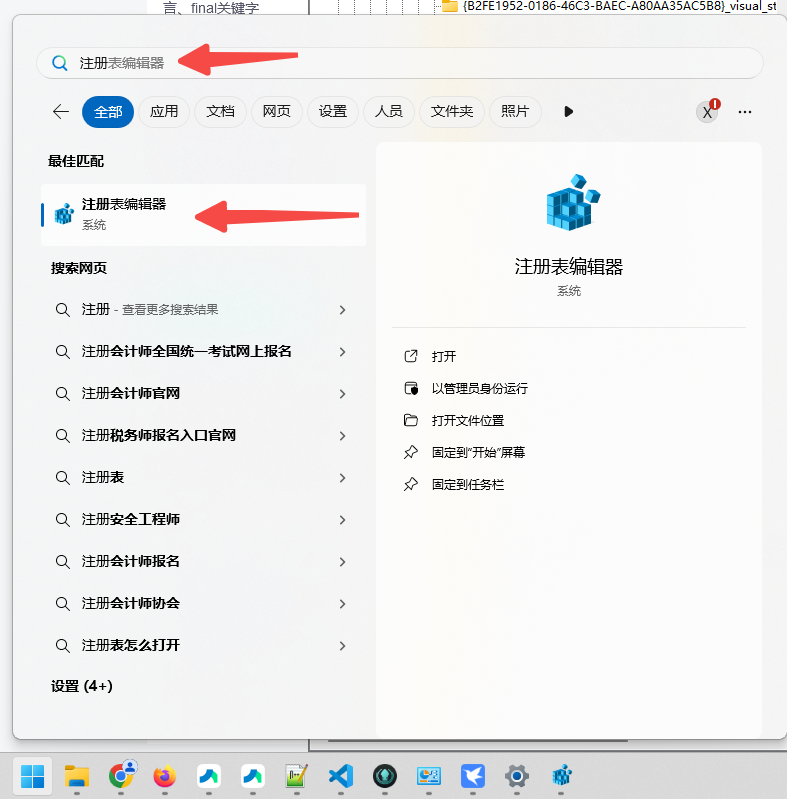This screenshot has height=799, width=787.
Task: Click the search magnifier icon in search box
Action: 60,63
